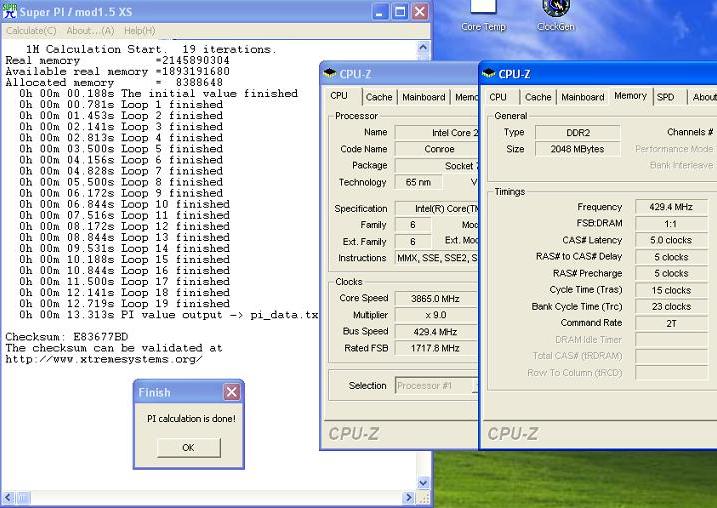The height and width of the screenshot is (508, 717).
Task: Click the CAS# Latency value 5.0 clocks
Action: click(671, 241)
